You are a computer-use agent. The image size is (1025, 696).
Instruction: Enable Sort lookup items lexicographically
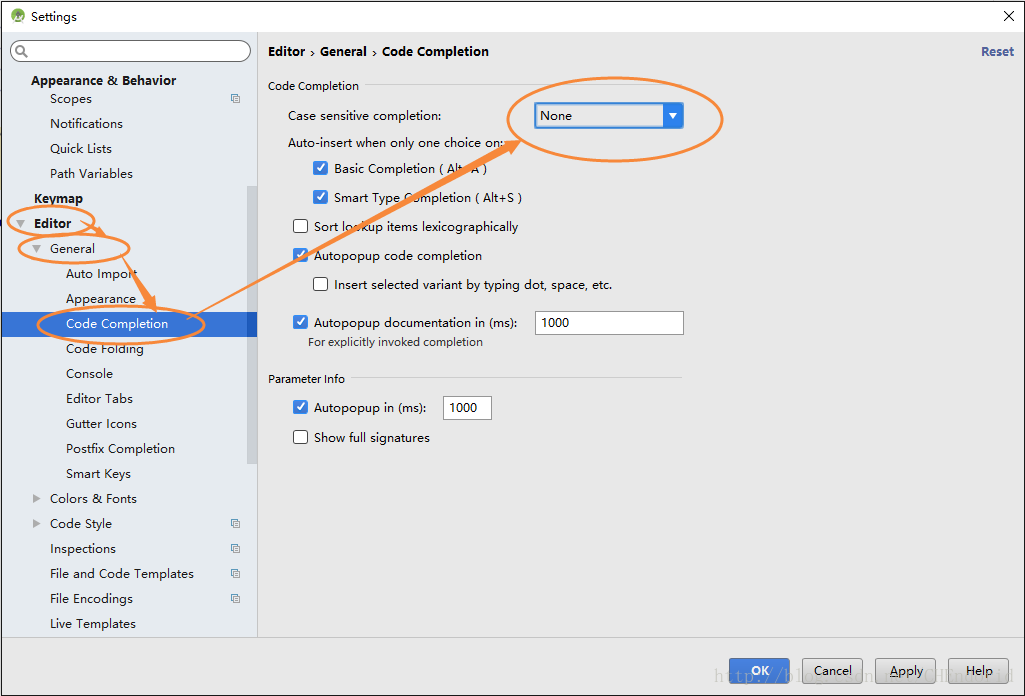pos(300,227)
